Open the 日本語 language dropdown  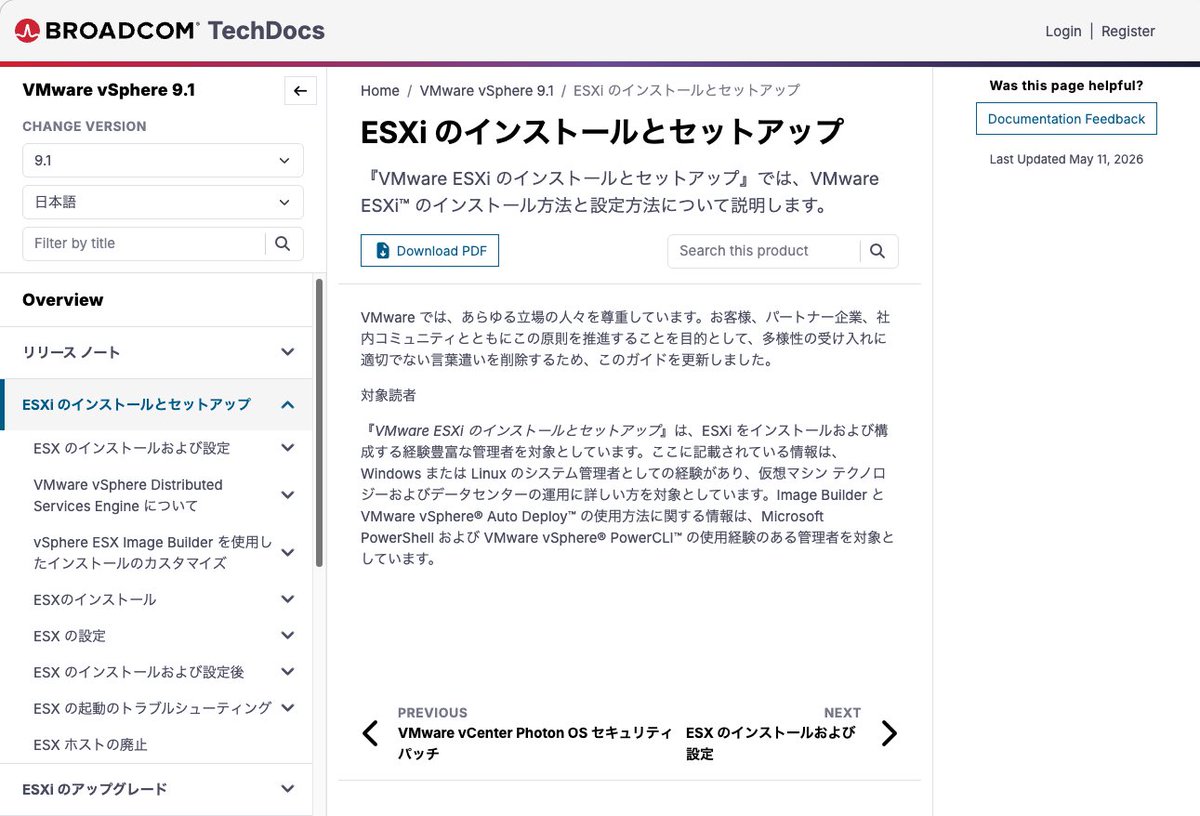163,202
